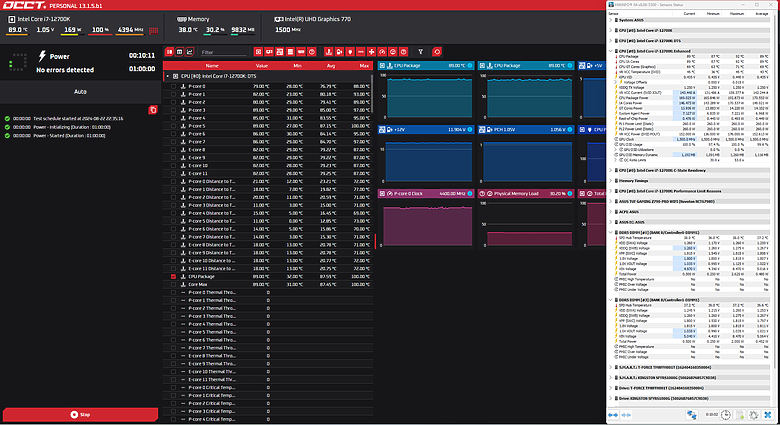Viewport: 780px width, 425px height.
Task: Close HWiNFO sensors with blue X icon
Action: tap(768, 415)
